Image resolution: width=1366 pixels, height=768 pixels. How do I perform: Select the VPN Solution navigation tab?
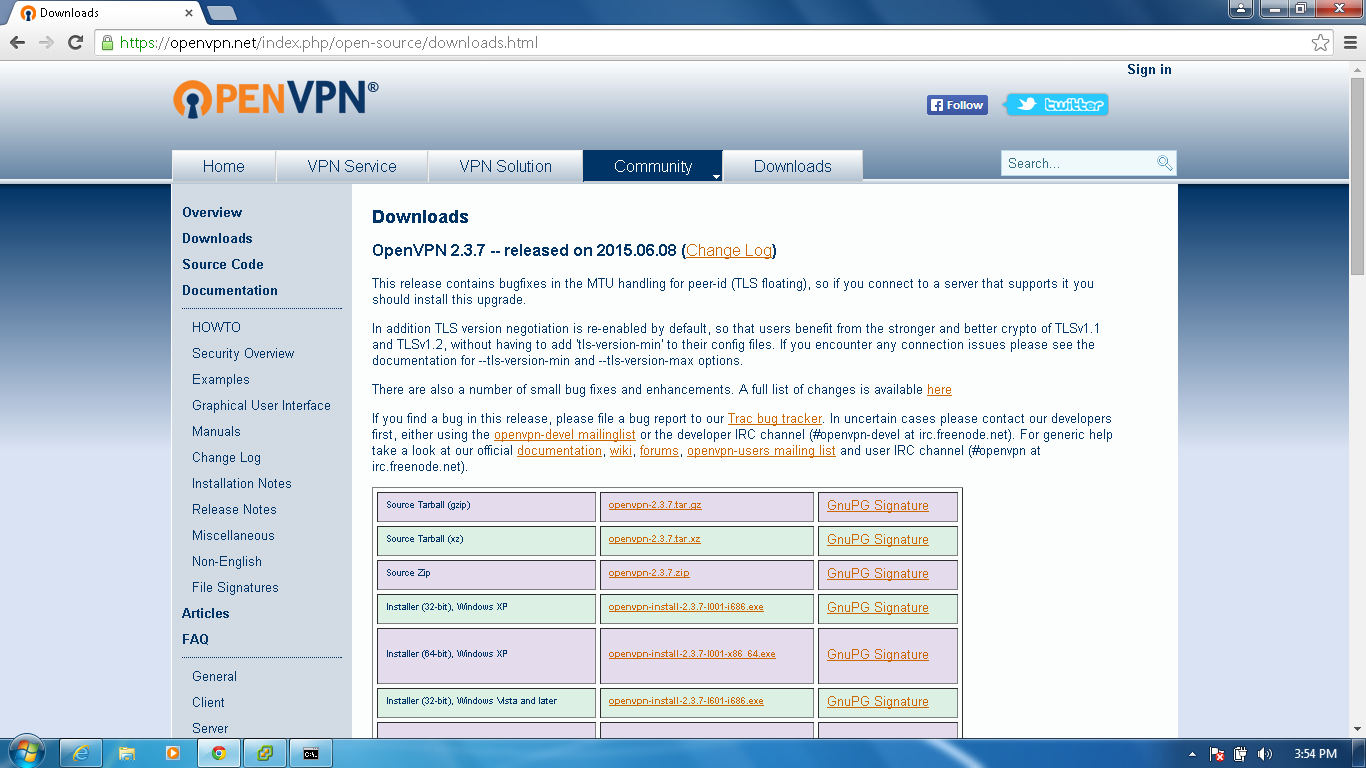[x=506, y=166]
